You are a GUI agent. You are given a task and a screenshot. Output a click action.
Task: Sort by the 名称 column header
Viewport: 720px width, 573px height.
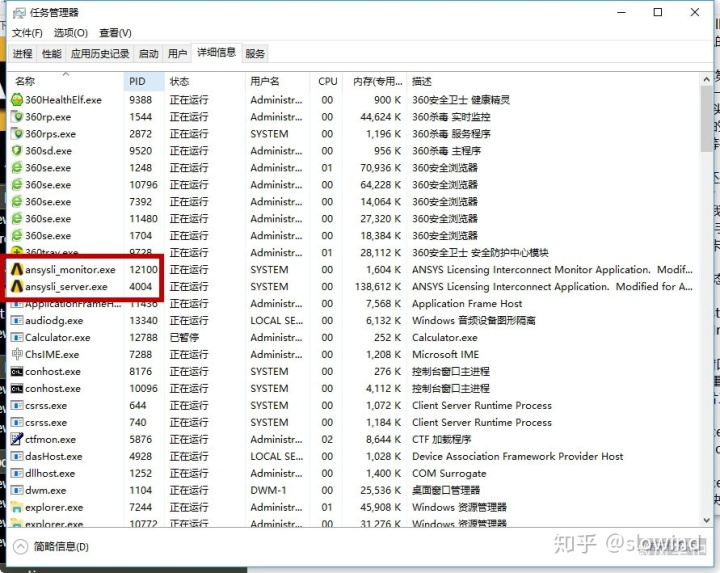[x=65, y=81]
